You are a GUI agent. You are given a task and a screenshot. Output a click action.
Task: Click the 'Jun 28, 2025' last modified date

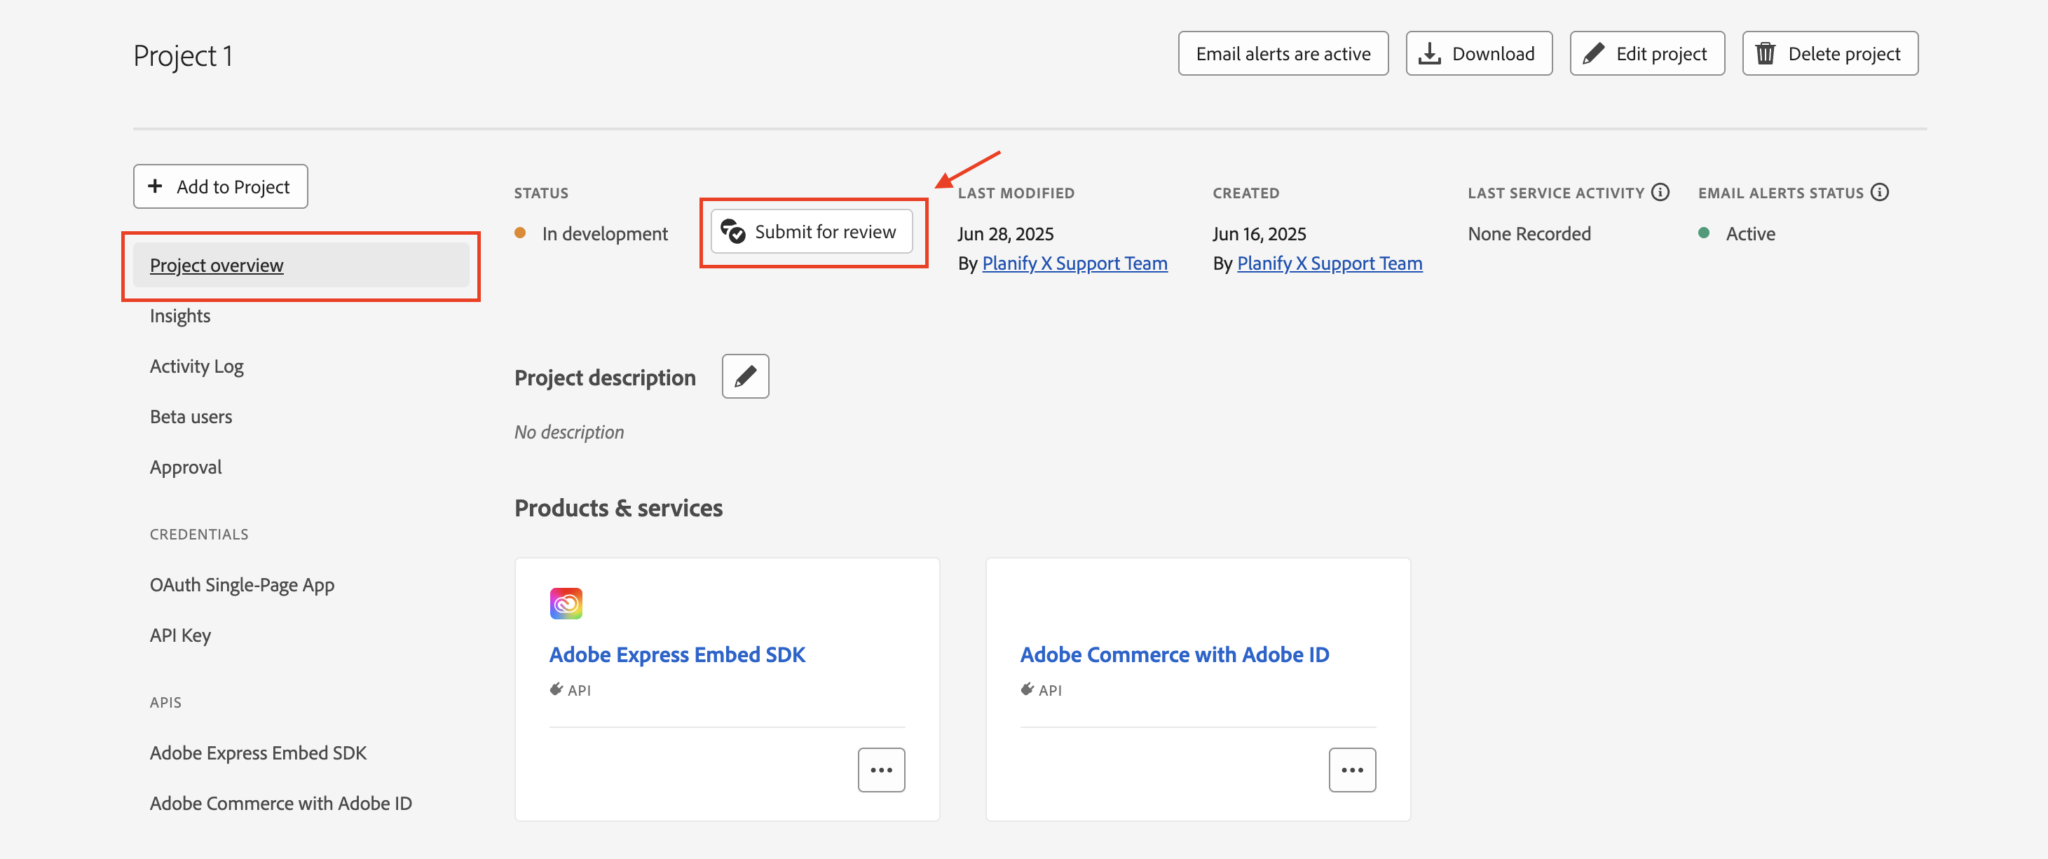click(x=1006, y=233)
